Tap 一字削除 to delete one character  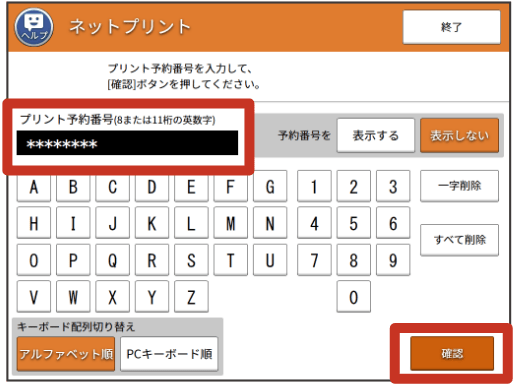pos(459,186)
